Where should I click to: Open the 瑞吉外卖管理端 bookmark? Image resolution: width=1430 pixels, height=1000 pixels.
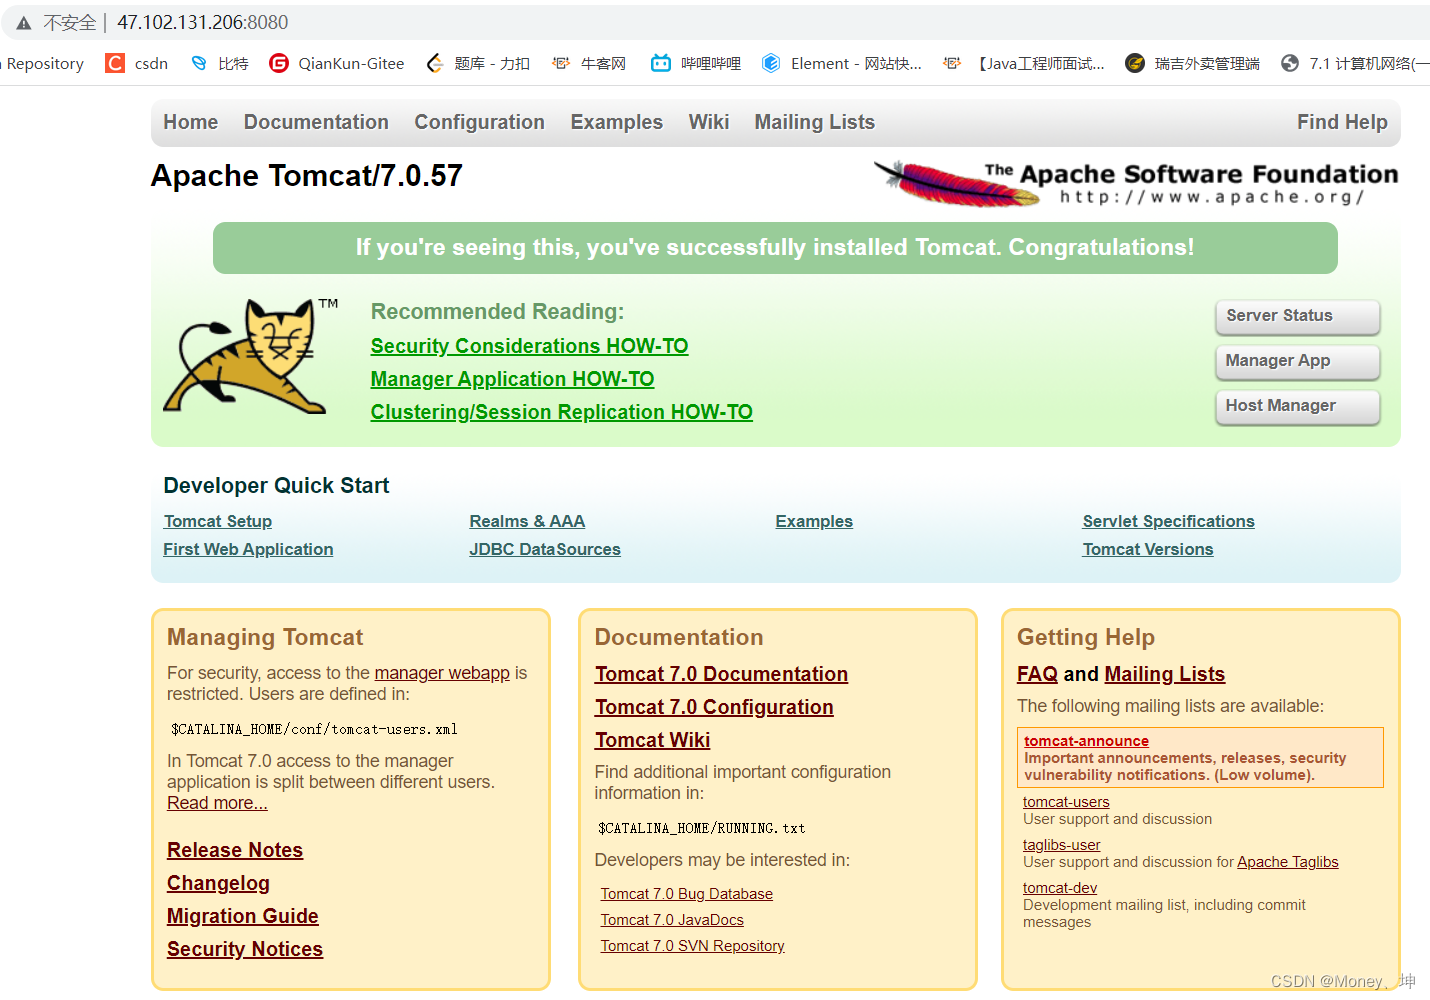1192,63
